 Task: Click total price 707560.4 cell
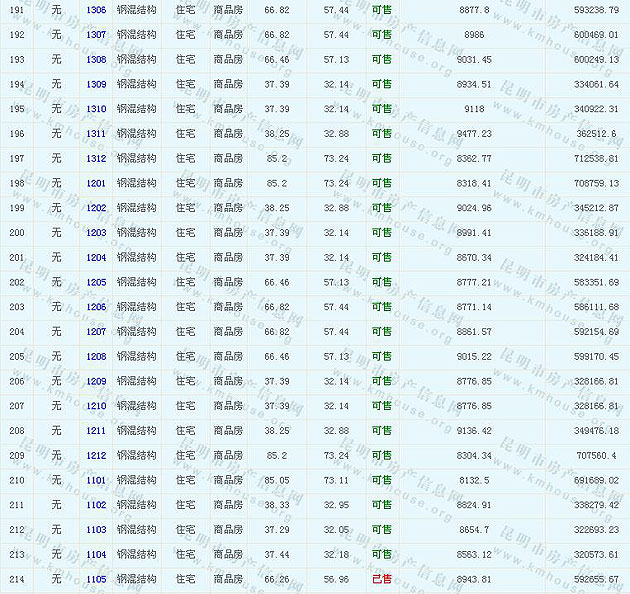point(597,455)
